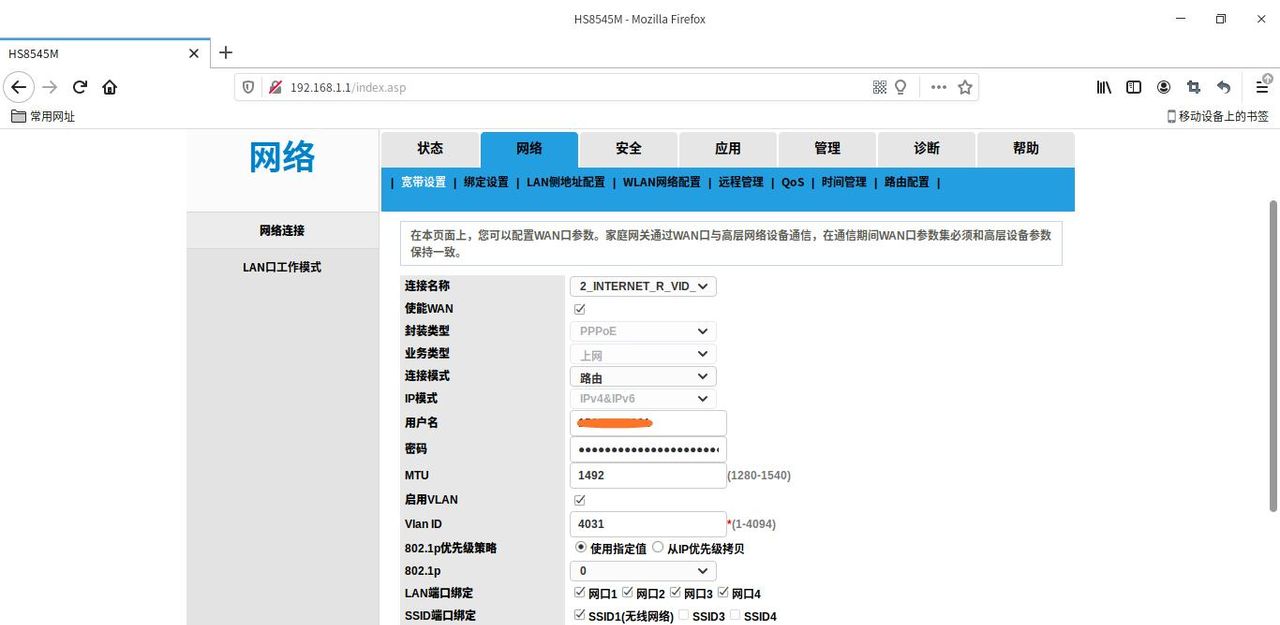Open the 远程管理 submenu link
1280x625 pixels.
click(x=741, y=182)
